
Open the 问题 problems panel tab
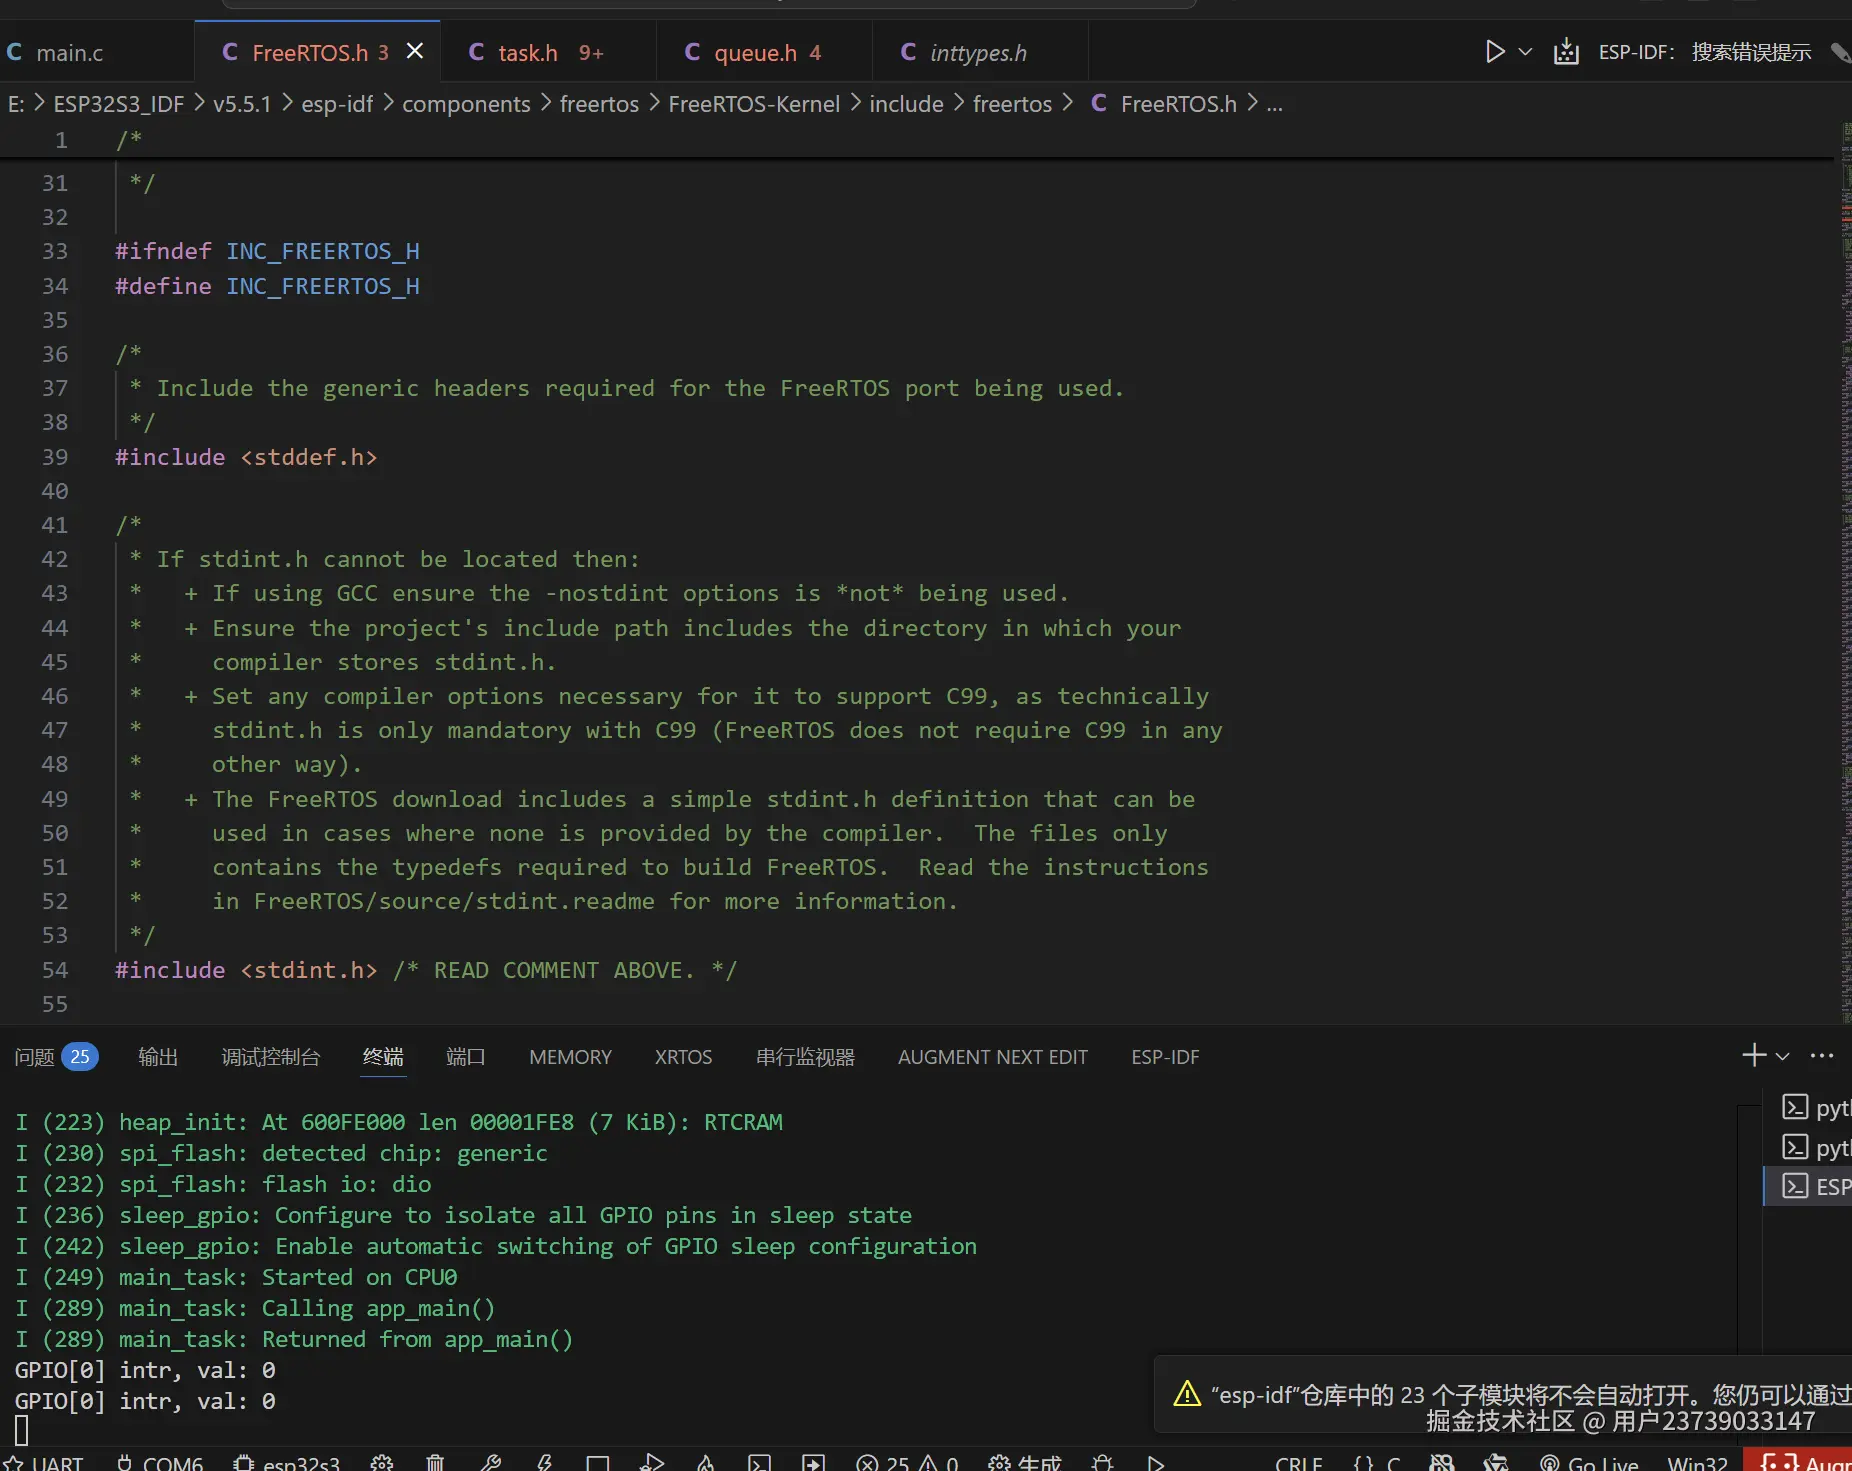point(35,1057)
